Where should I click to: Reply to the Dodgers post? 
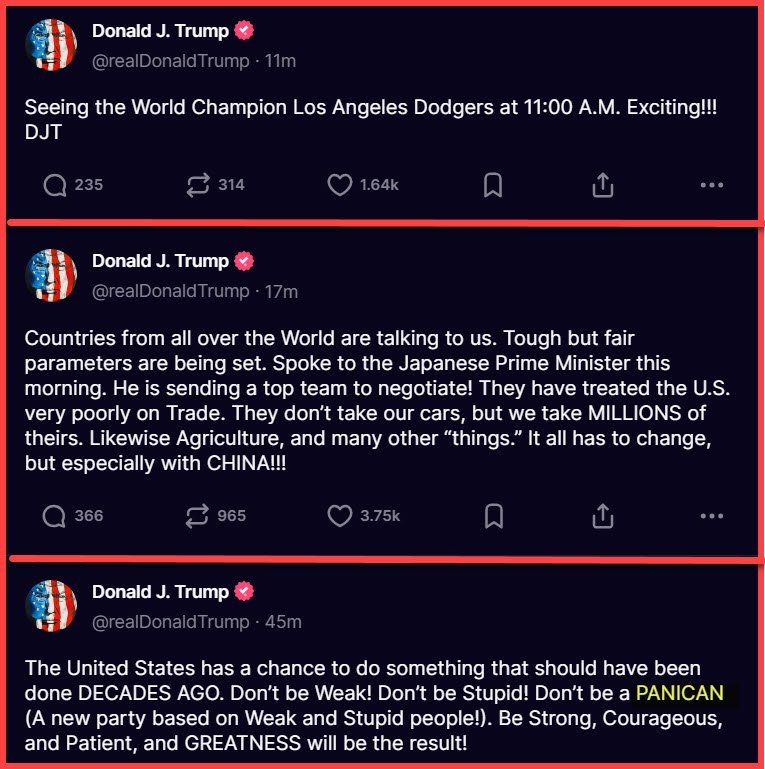click(x=55, y=185)
